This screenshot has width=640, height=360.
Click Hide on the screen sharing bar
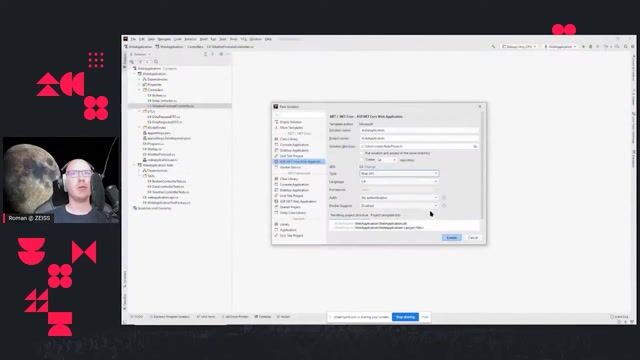coord(425,317)
